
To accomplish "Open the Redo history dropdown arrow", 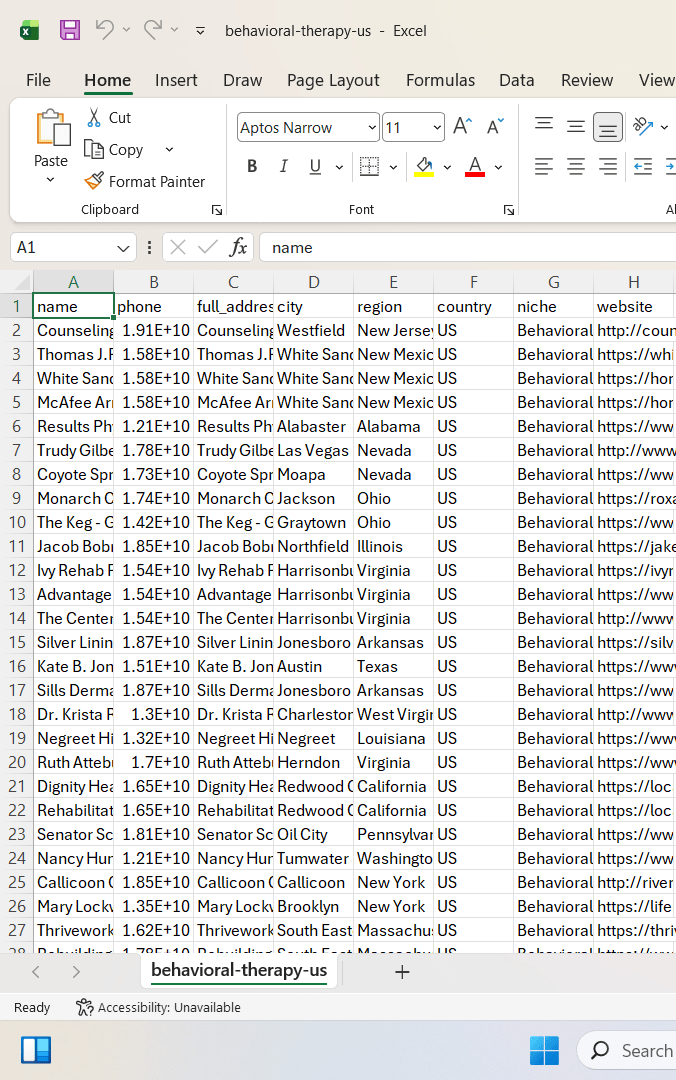I will (174, 30).
